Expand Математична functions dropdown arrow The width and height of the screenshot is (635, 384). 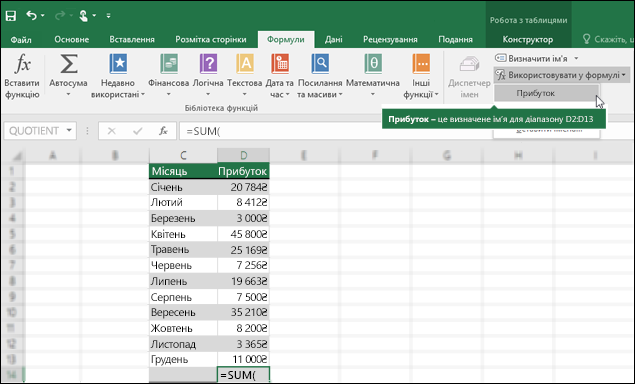click(373, 94)
